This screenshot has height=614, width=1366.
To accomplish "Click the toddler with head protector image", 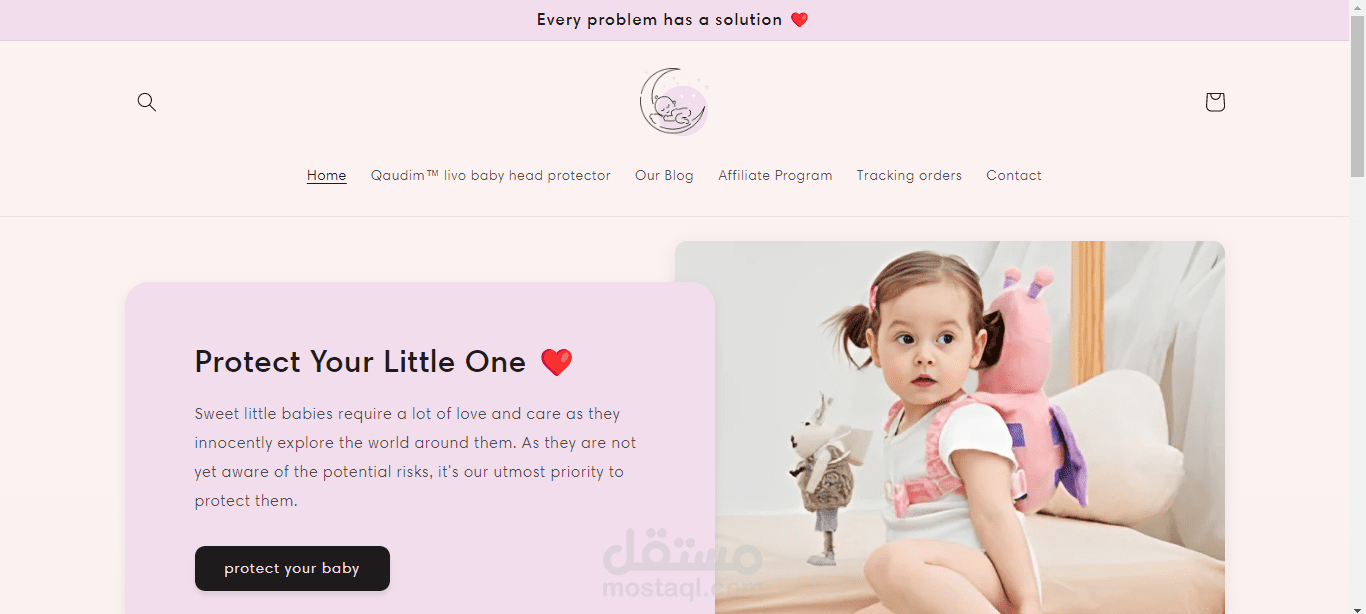I will click(950, 427).
